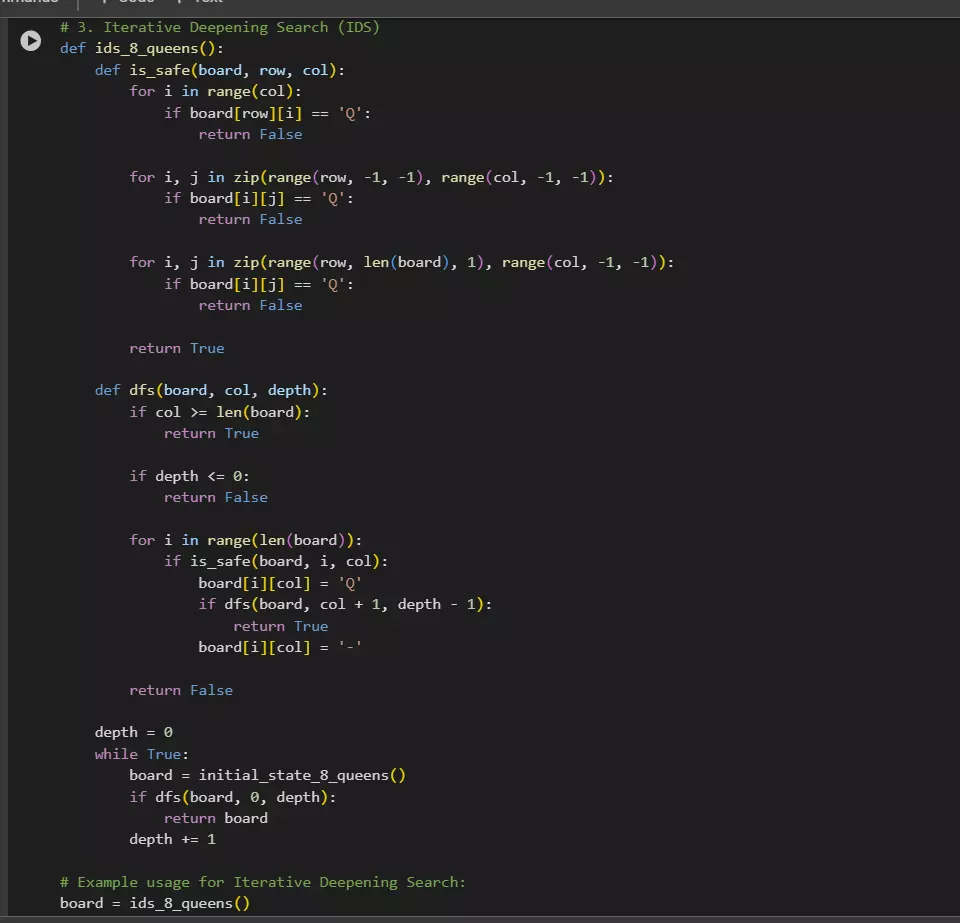The image size is (960, 923).
Task: Run the ids_8_queens code cell
Action: pos(31,42)
